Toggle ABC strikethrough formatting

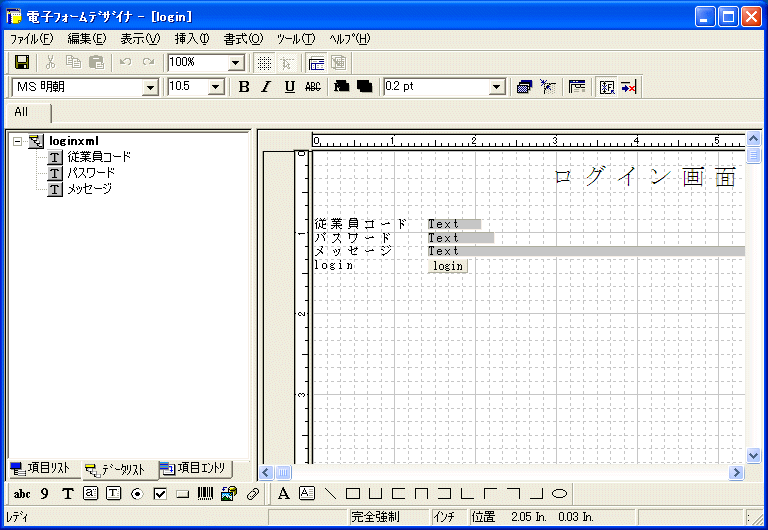pyautogui.click(x=312, y=87)
